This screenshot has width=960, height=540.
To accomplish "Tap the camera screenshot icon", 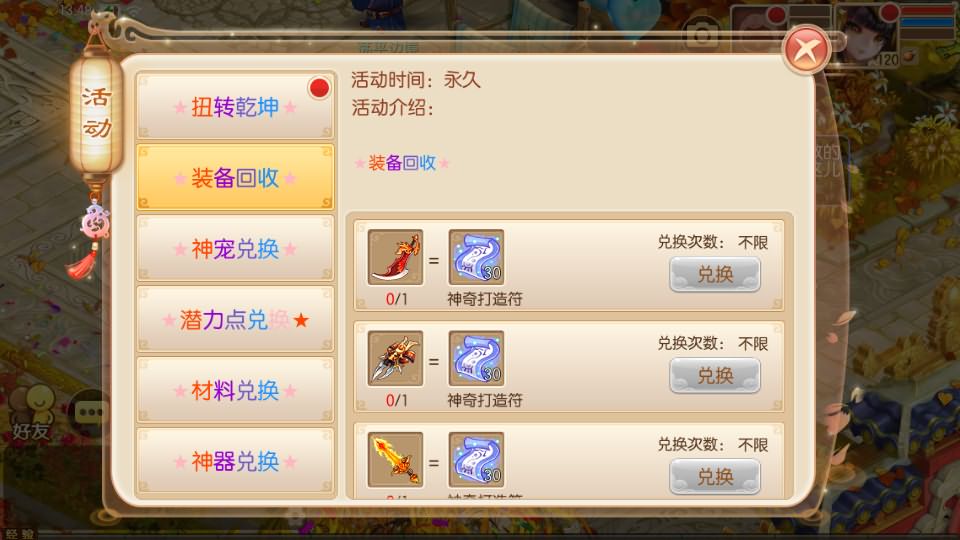I will [x=702, y=34].
